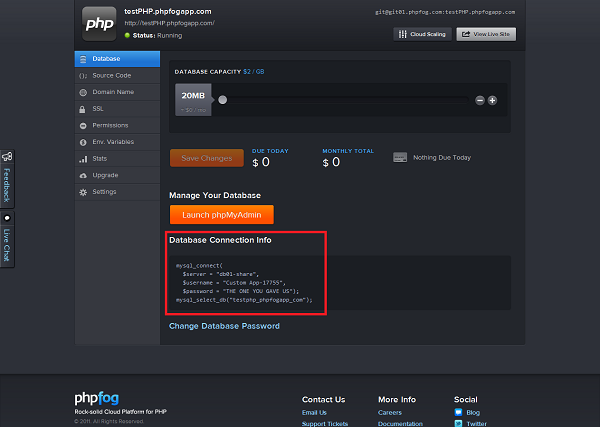Open the Blog social link
Viewport: 600px width, 427px height.
coord(473,412)
